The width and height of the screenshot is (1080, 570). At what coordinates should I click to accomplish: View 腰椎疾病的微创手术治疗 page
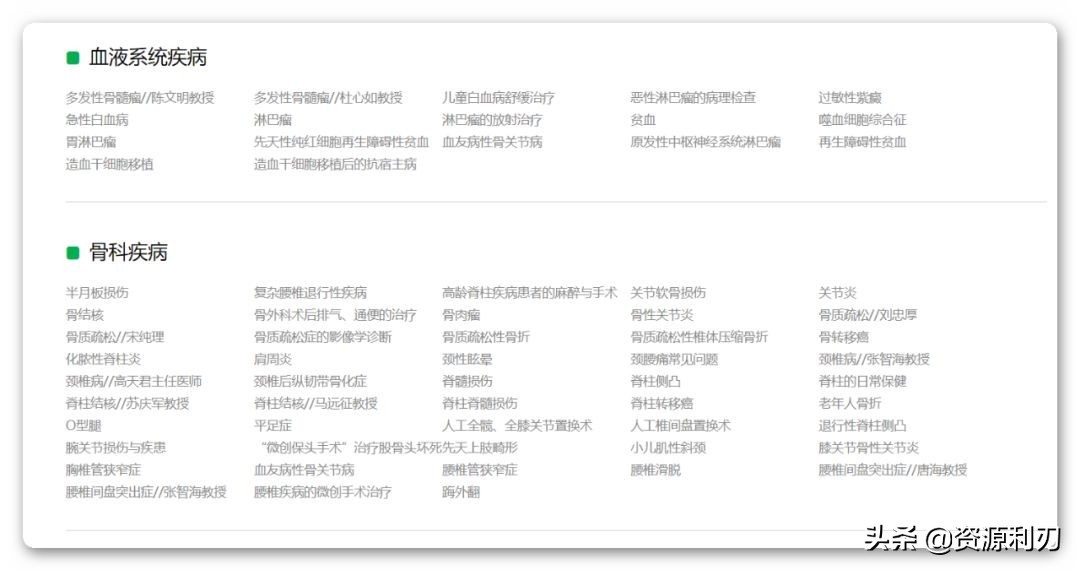point(322,492)
